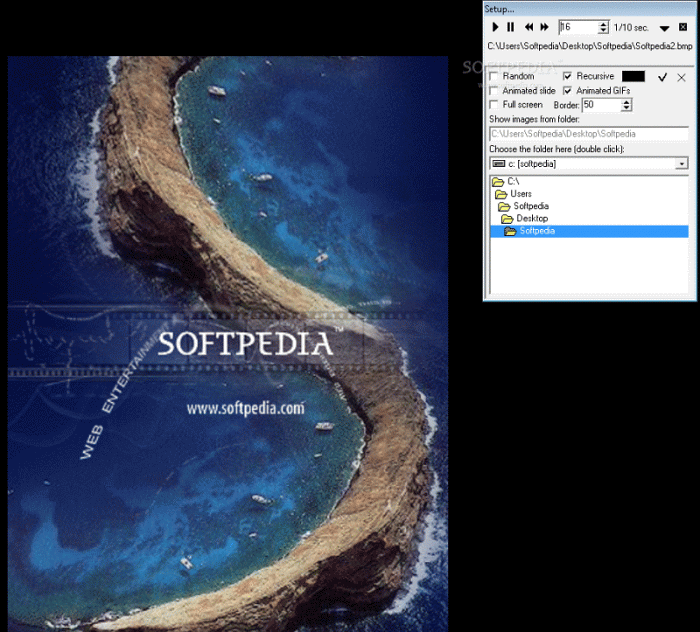
Task: Increase the Border value with up arrow
Action: click(x=627, y=102)
